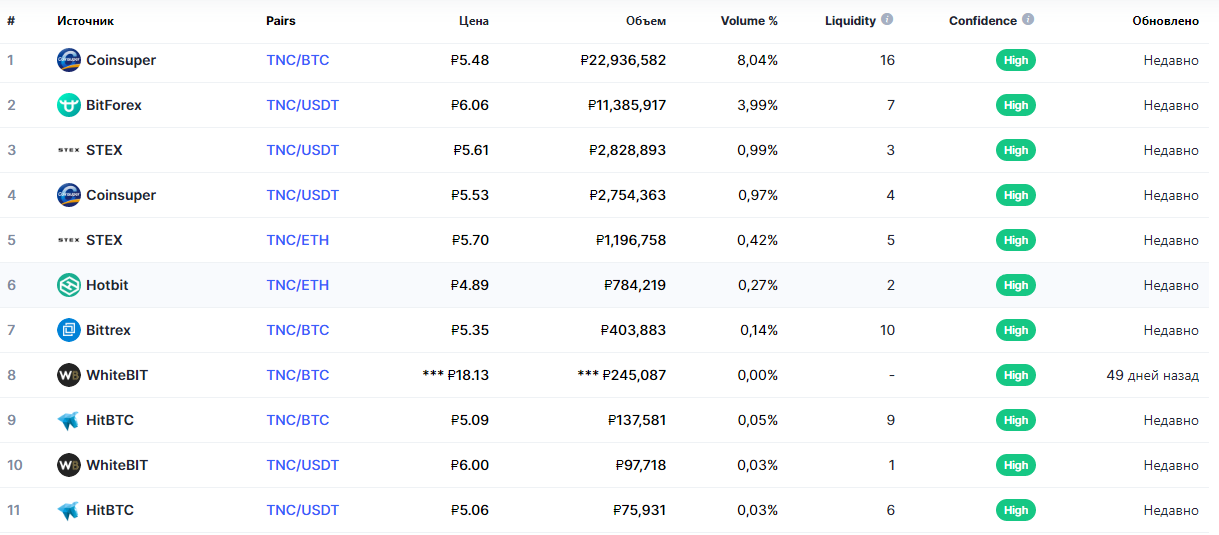1219x535 pixels.
Task: Click the HitBTC name in row 11
Action: [110, 510]
